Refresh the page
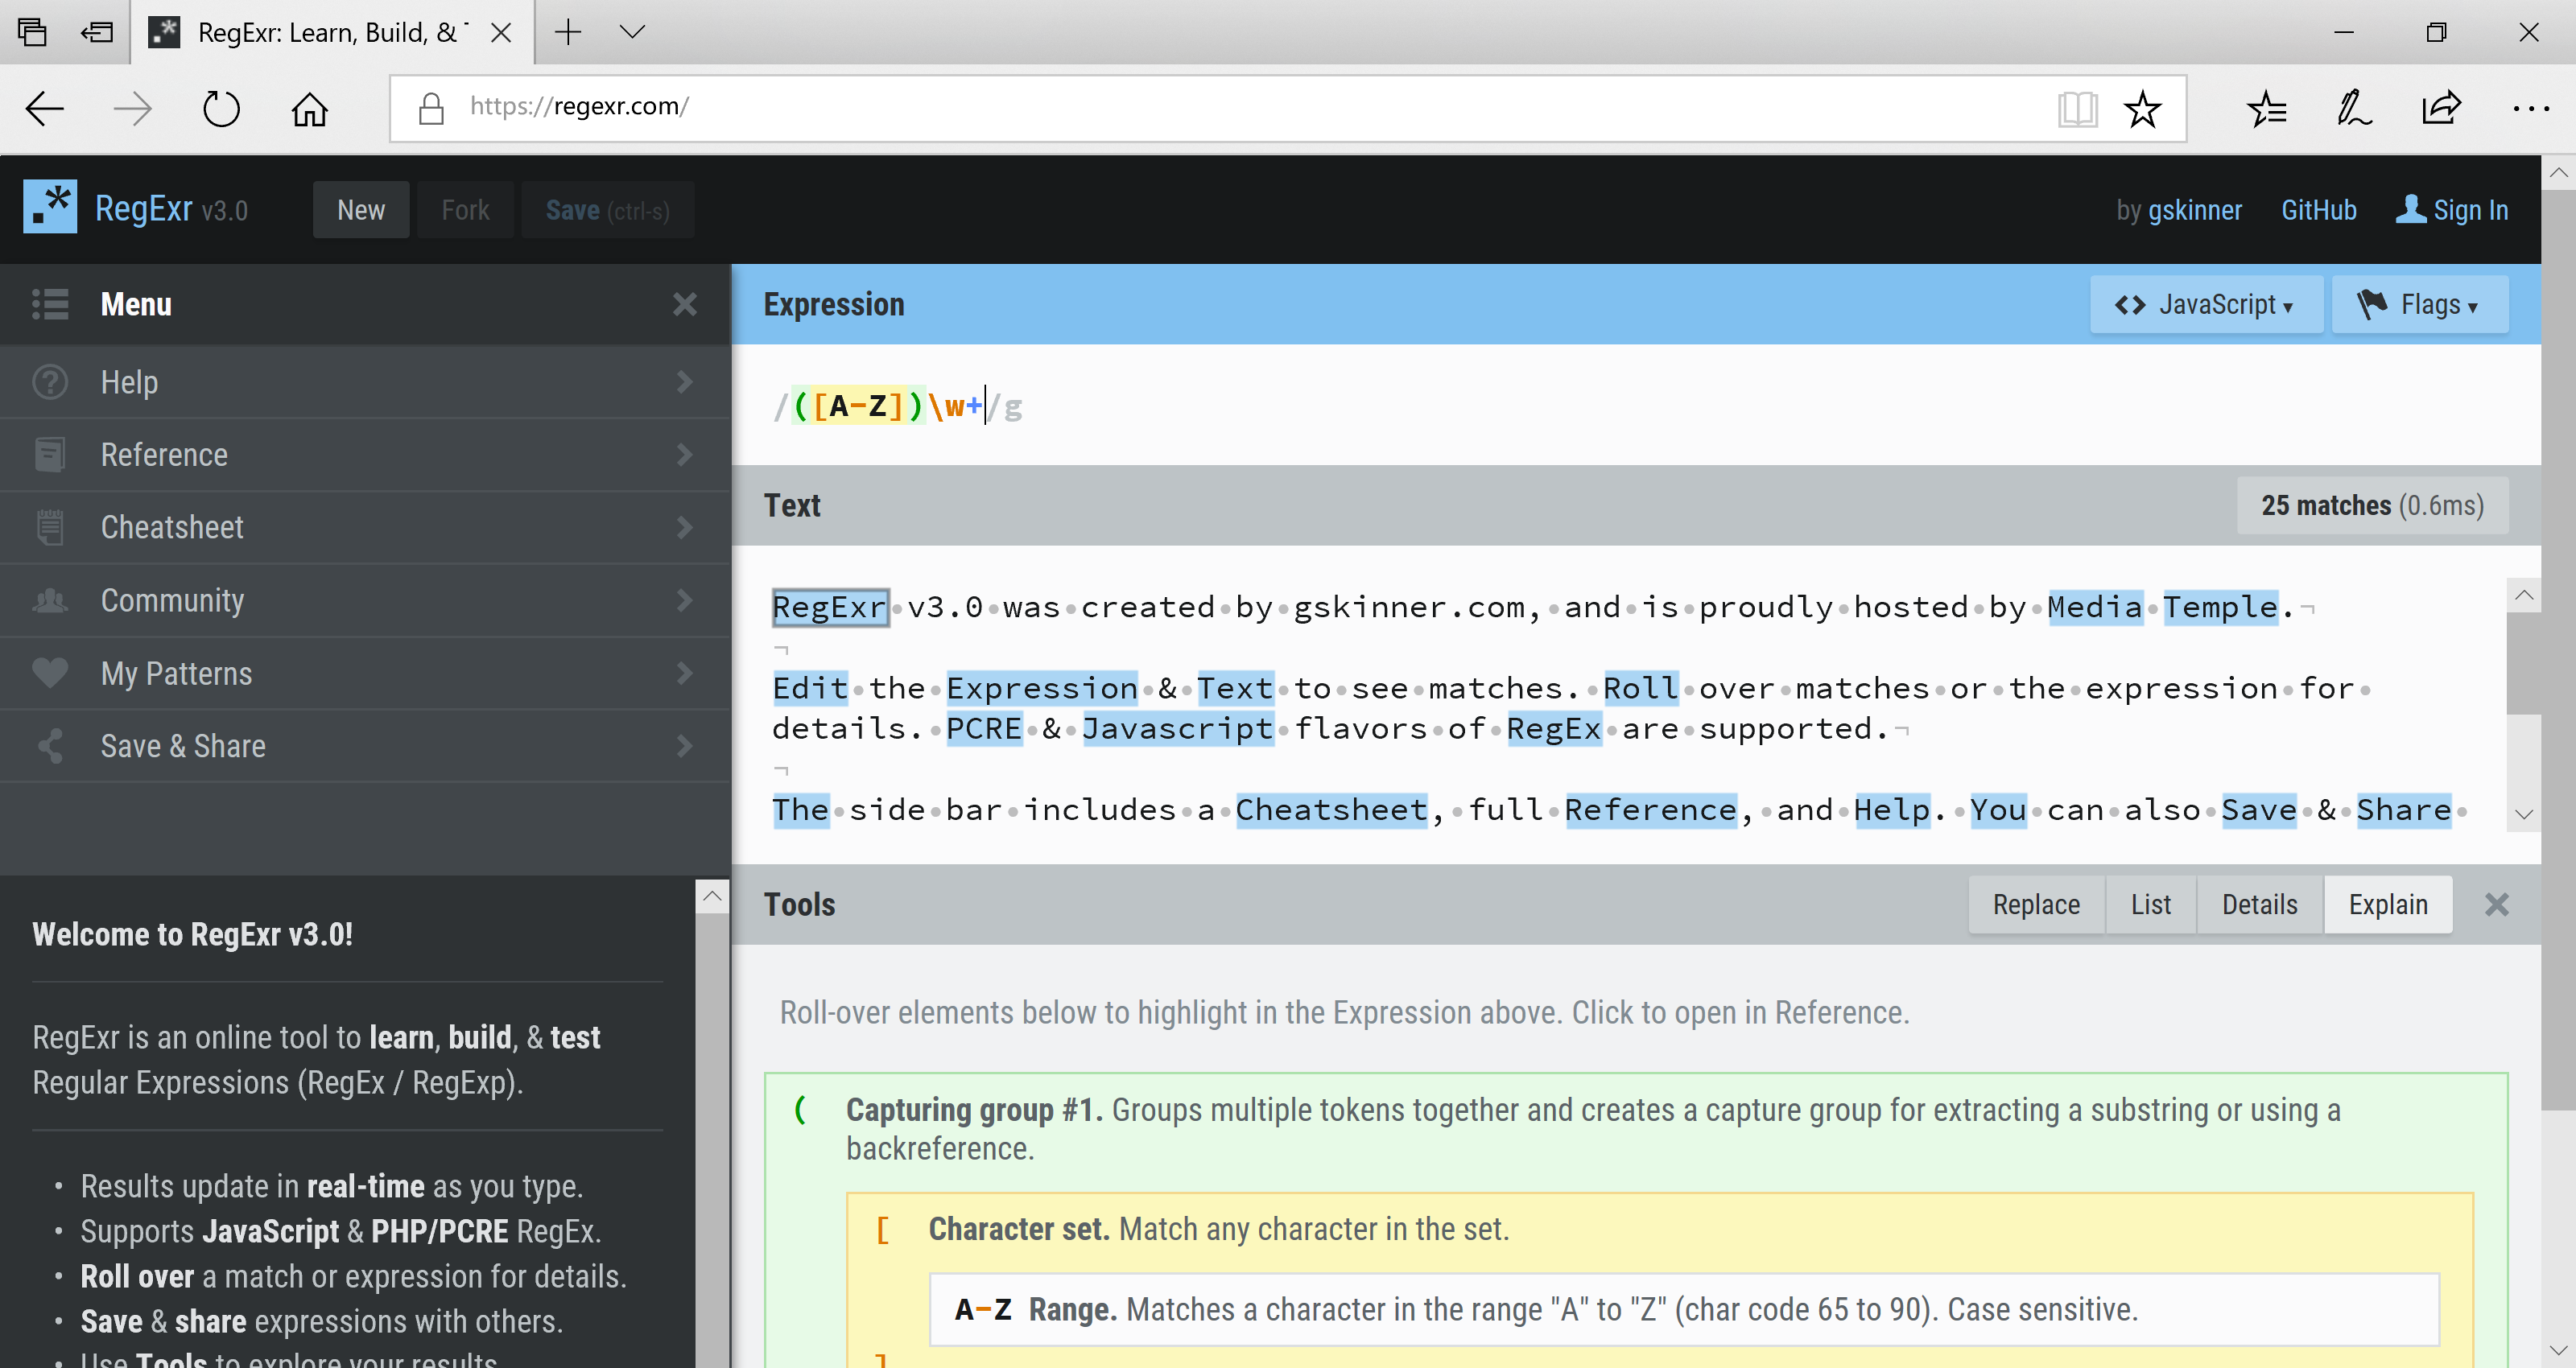 click(x=221, y=108)
